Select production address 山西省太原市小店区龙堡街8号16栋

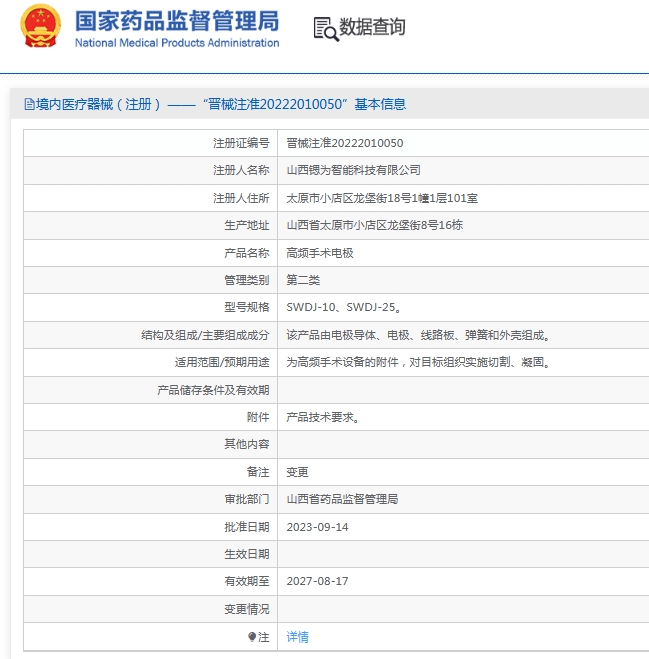point(375,225)
